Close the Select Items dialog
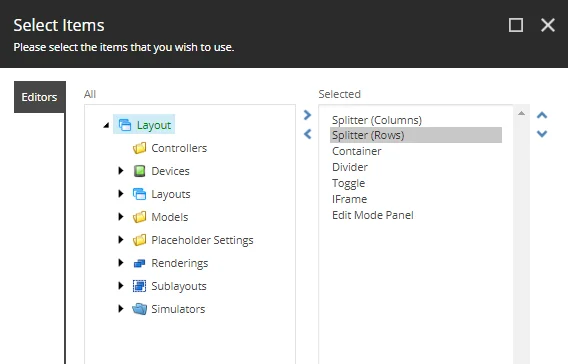Image resolution: width=568 pixels, height=364 pixels. click(548, 25)
